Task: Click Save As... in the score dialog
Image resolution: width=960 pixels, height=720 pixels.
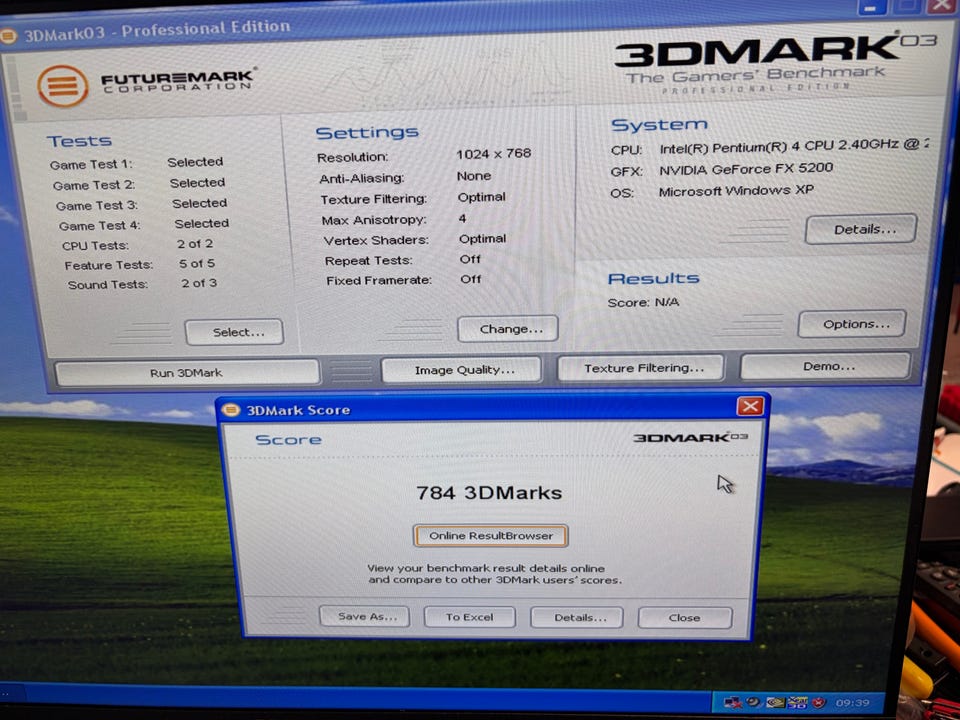Action: pyautogui.click(x=365, y=617)
